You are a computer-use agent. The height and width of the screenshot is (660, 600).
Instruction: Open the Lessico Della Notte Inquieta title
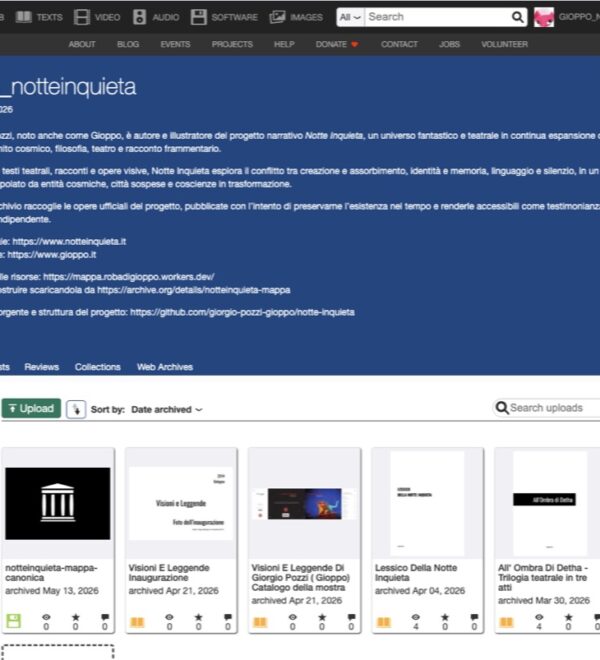[416, 572]
